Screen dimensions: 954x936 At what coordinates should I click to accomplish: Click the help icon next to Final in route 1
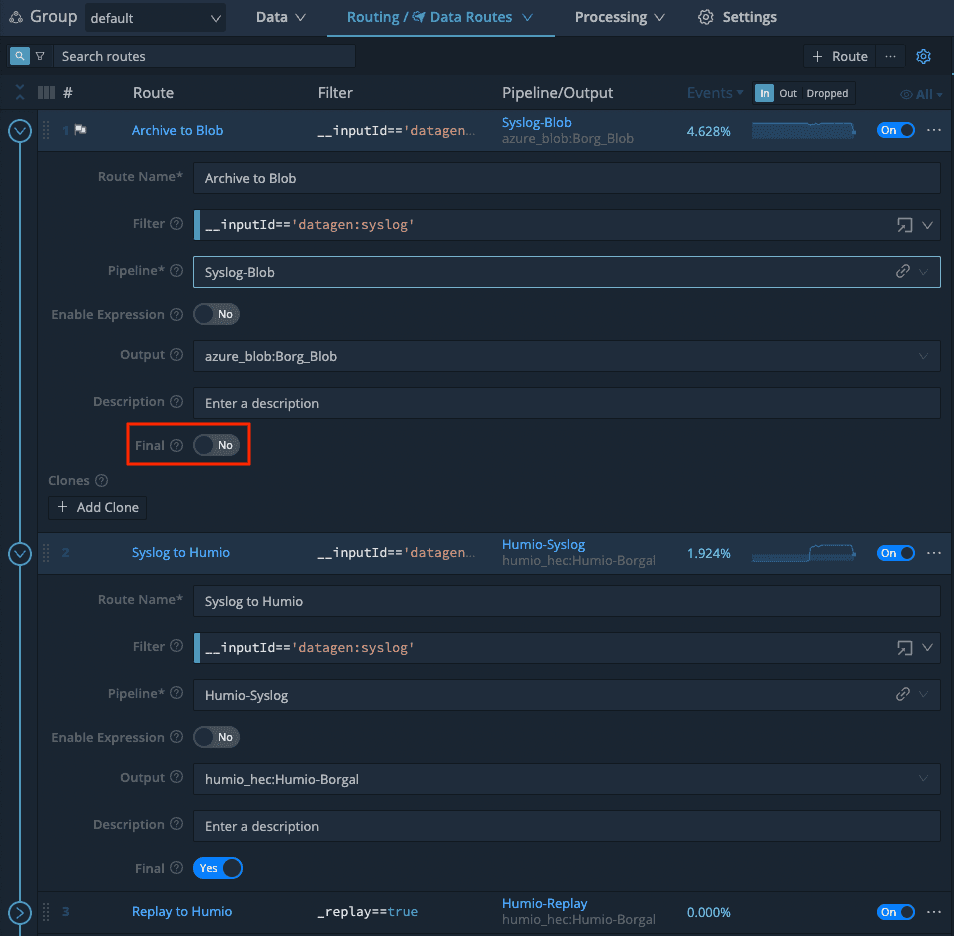pyautogui.click(x=177, y=446)
